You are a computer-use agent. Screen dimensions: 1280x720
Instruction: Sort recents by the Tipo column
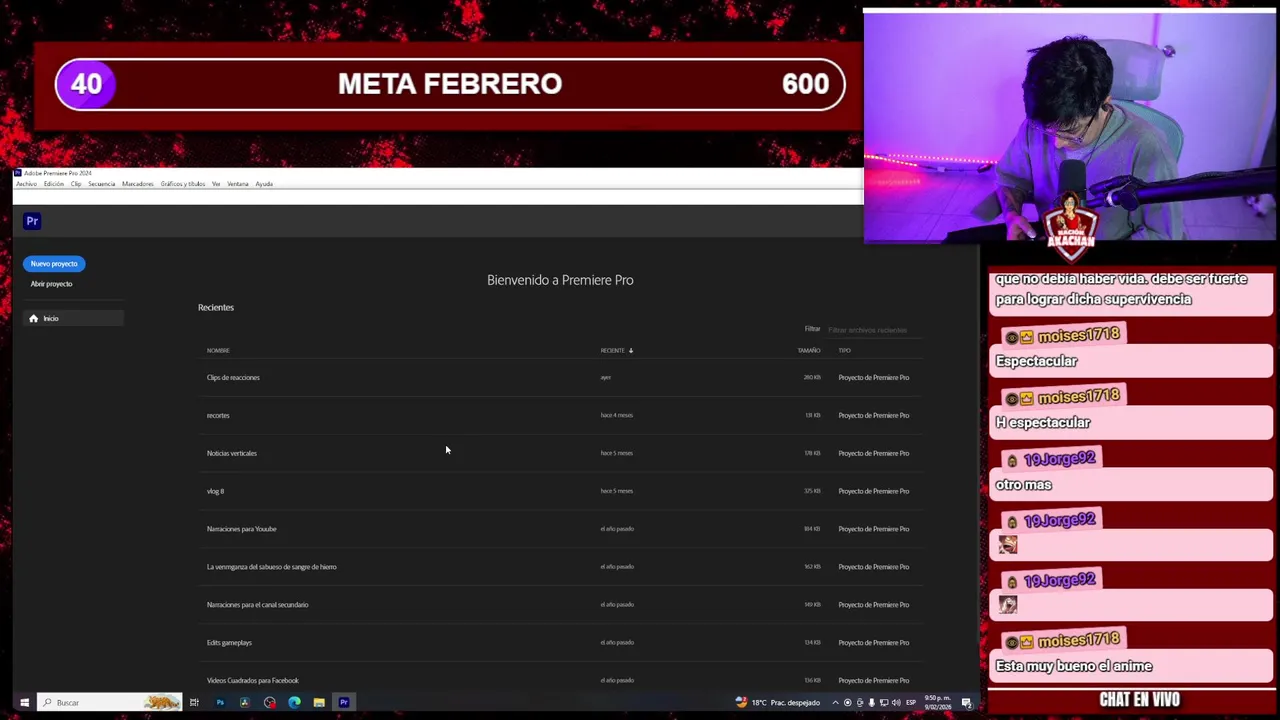point(844,351)
